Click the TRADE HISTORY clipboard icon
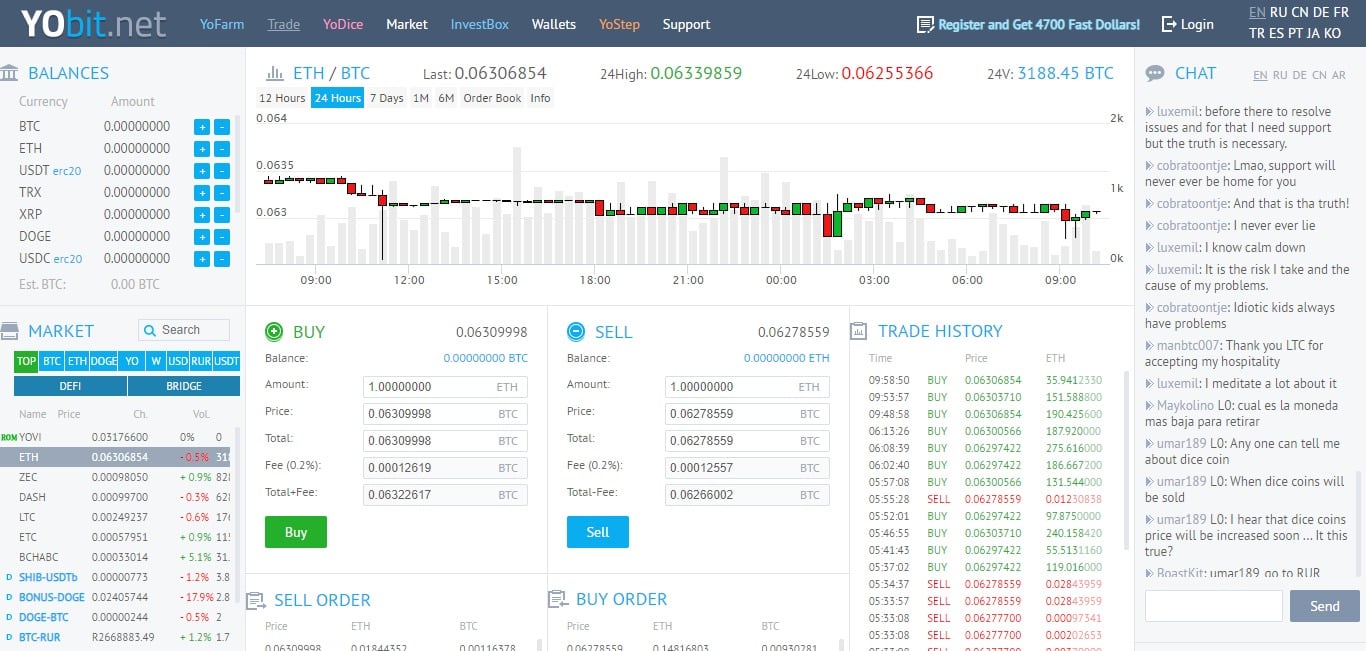 (x=858, y=330)
